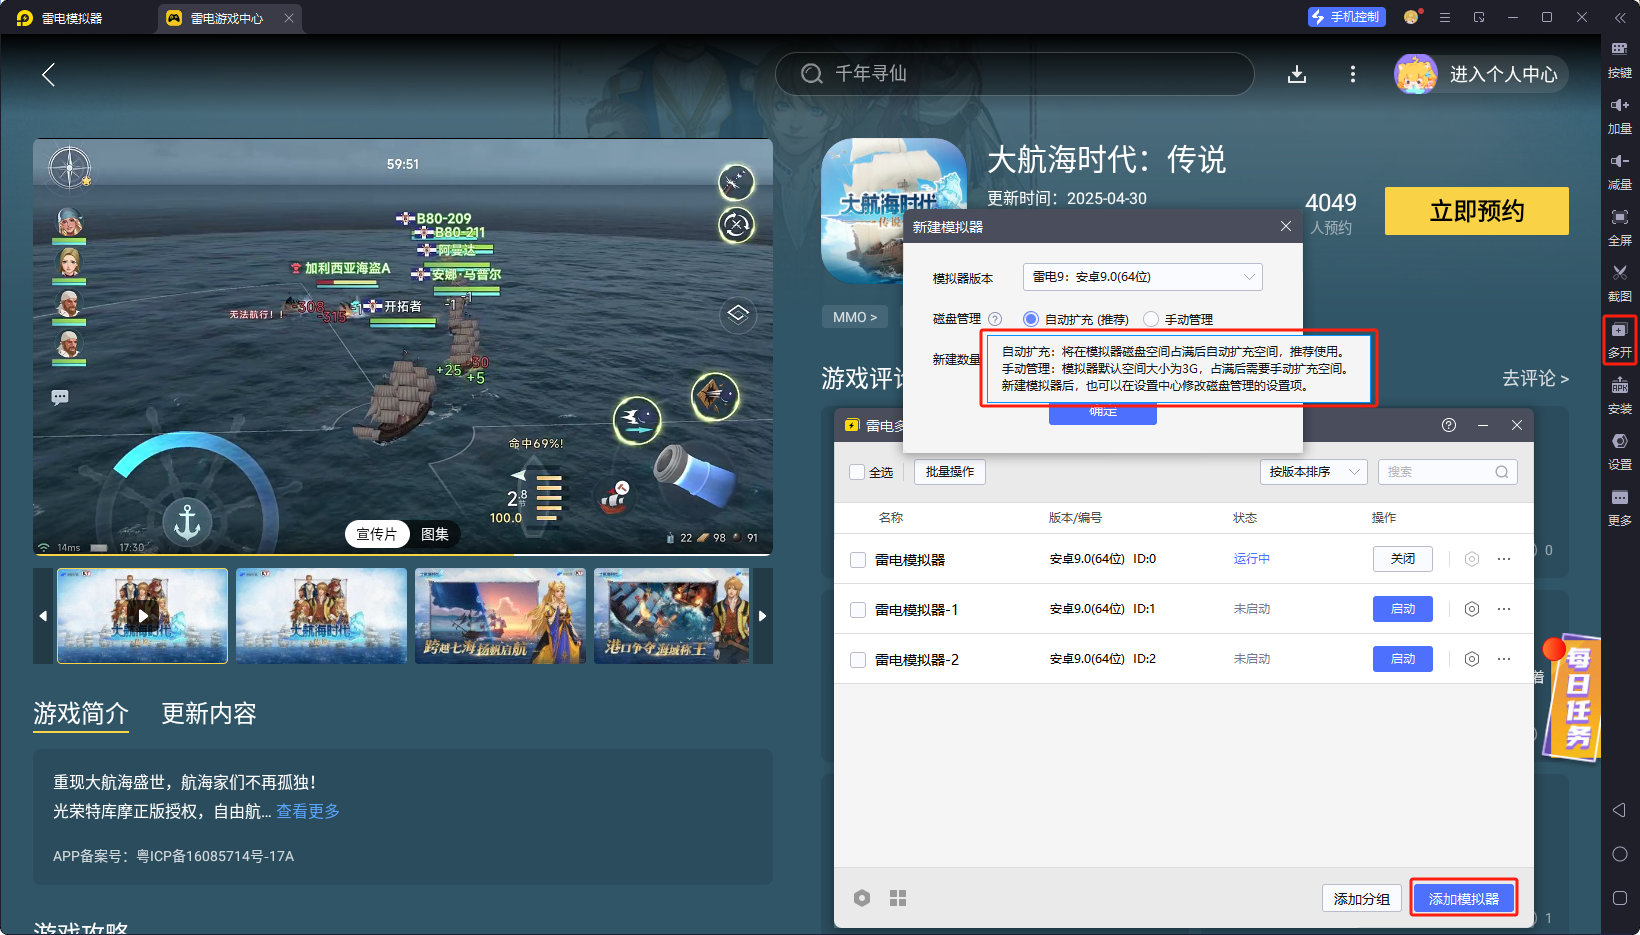Click the Android recent apps square
Viewport: 1640px width, 935px height.
(1620, 898)
